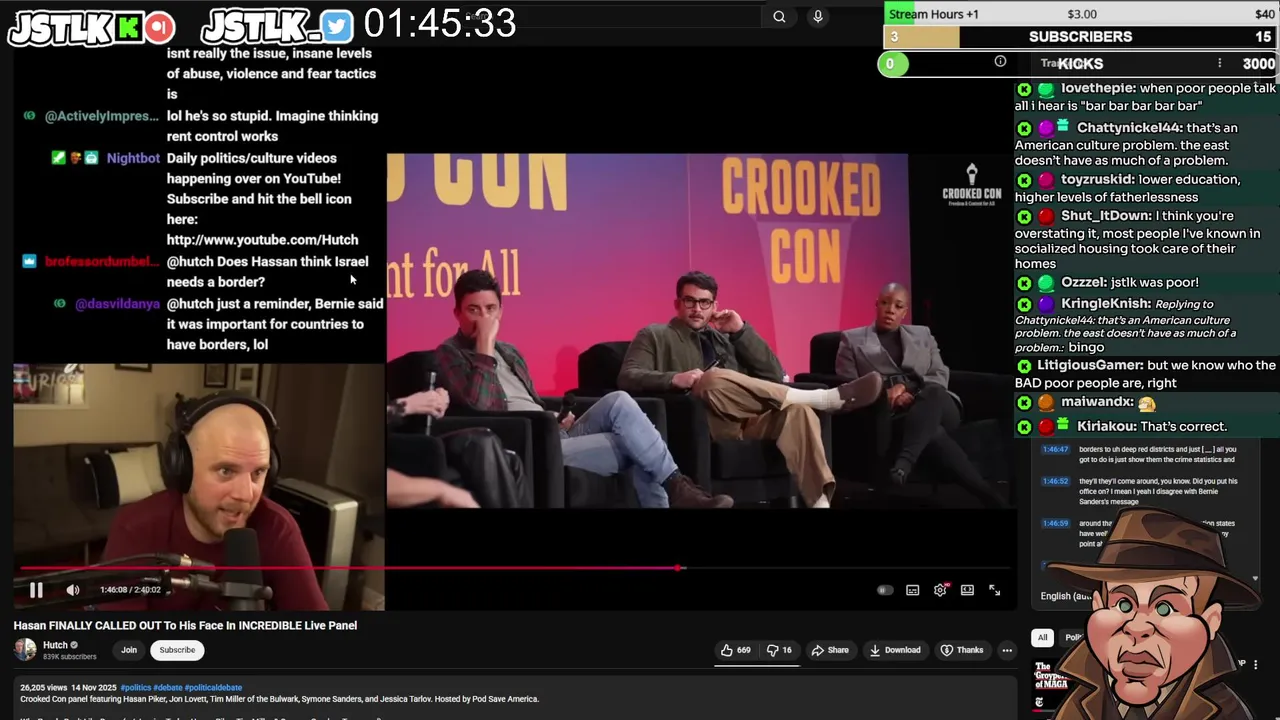
Task: Jump to transcript timestamp 1:46:47
Action: (x=1055, y=449)
